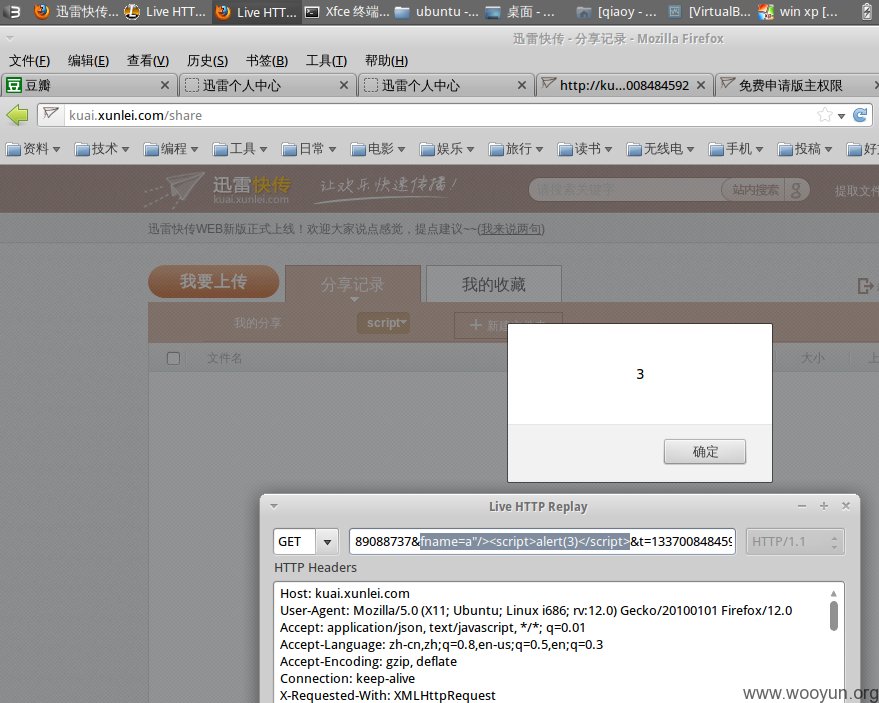The image size is (879, 703).
Task: Click the site search keyword field
Action: tap(625, 190)
